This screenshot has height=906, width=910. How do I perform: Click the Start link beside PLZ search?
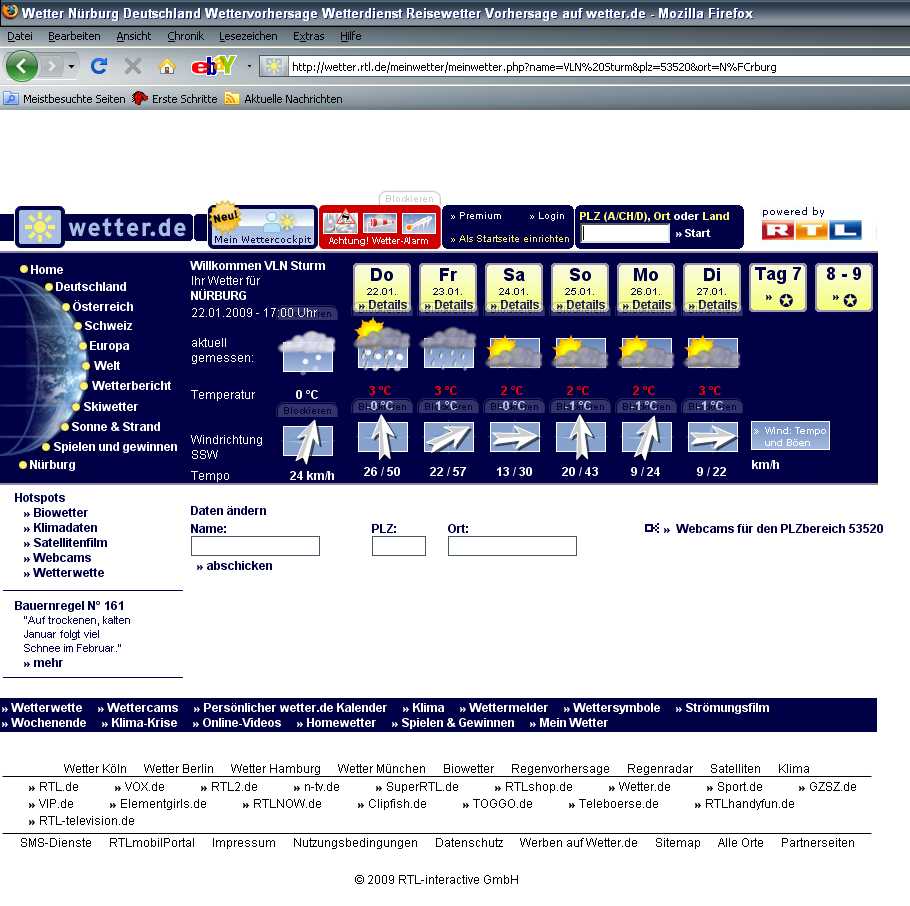pyautogui.click(x=693, y=233)
